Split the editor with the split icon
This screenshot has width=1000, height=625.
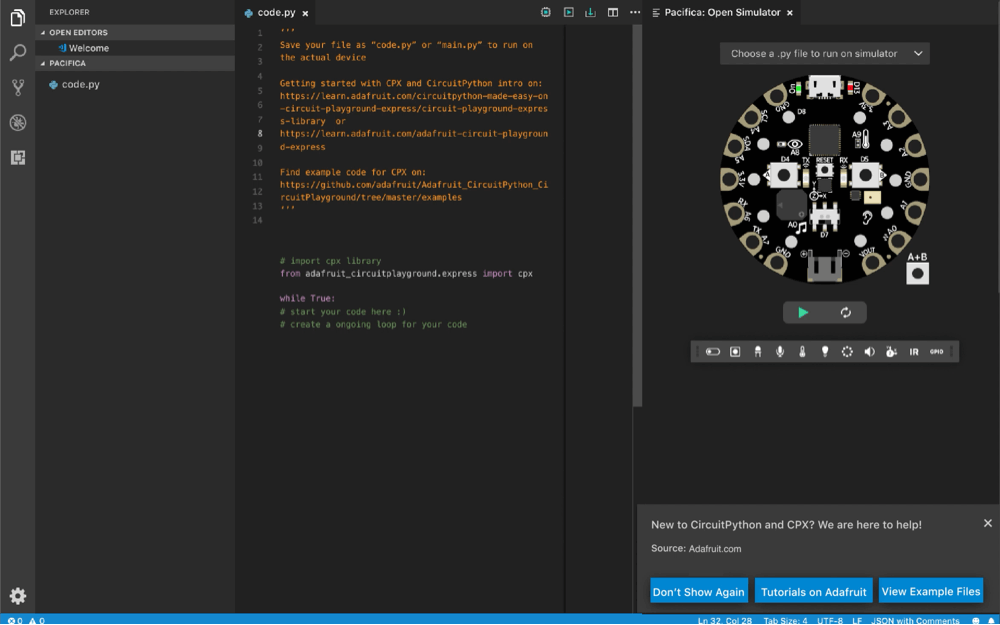613,12
